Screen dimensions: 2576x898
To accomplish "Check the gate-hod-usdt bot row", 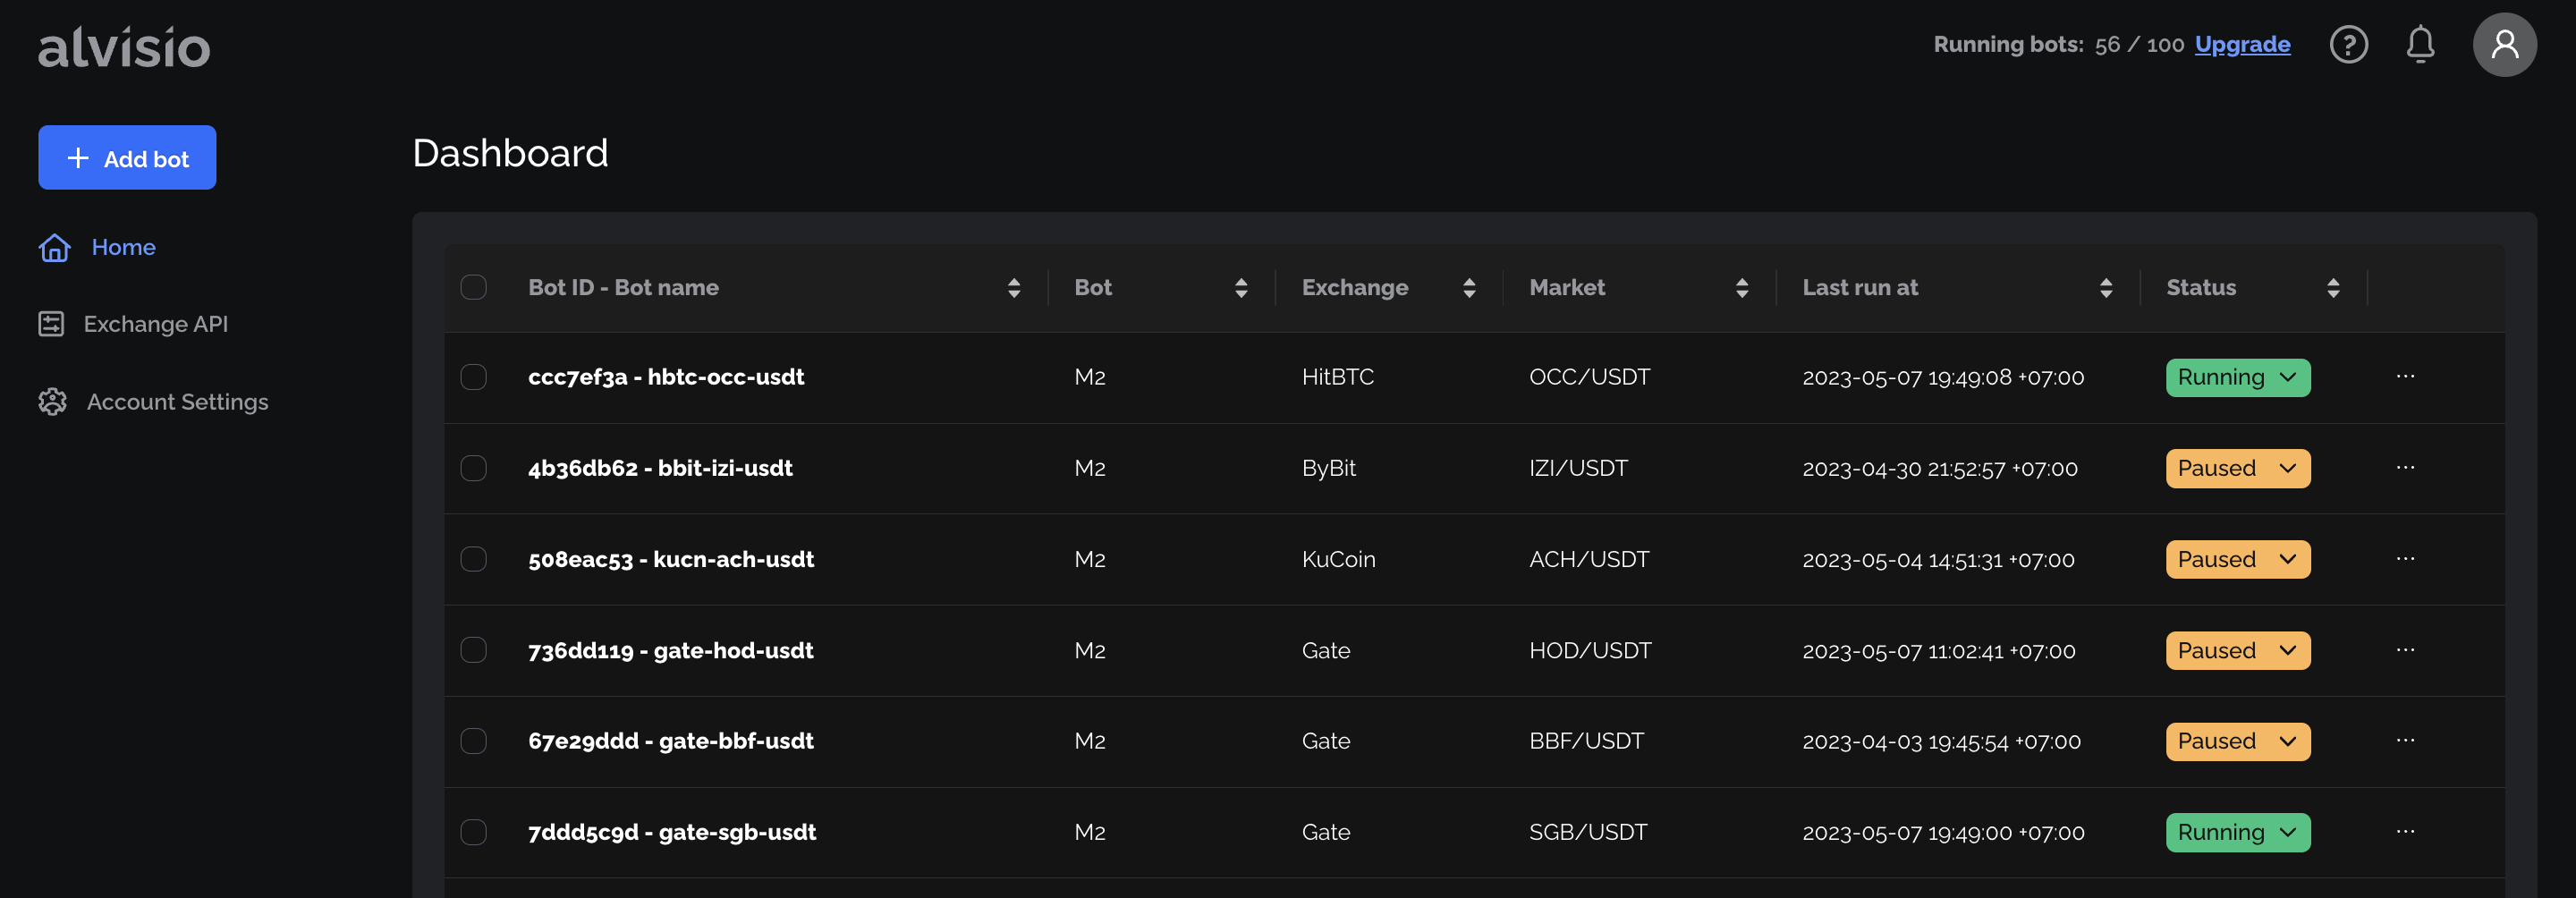I will tap(473, 650).
